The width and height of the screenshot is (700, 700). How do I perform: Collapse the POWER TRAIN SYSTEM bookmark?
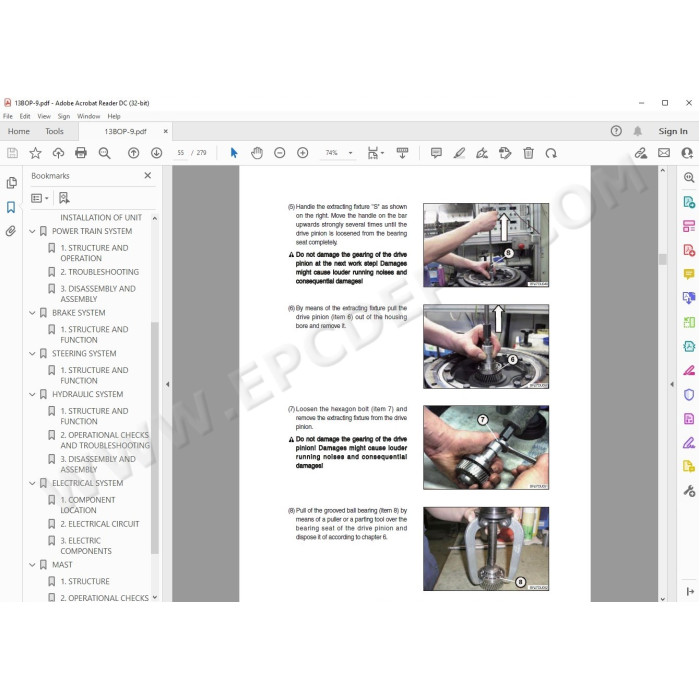pyautogui.click(x=32, y=231)
